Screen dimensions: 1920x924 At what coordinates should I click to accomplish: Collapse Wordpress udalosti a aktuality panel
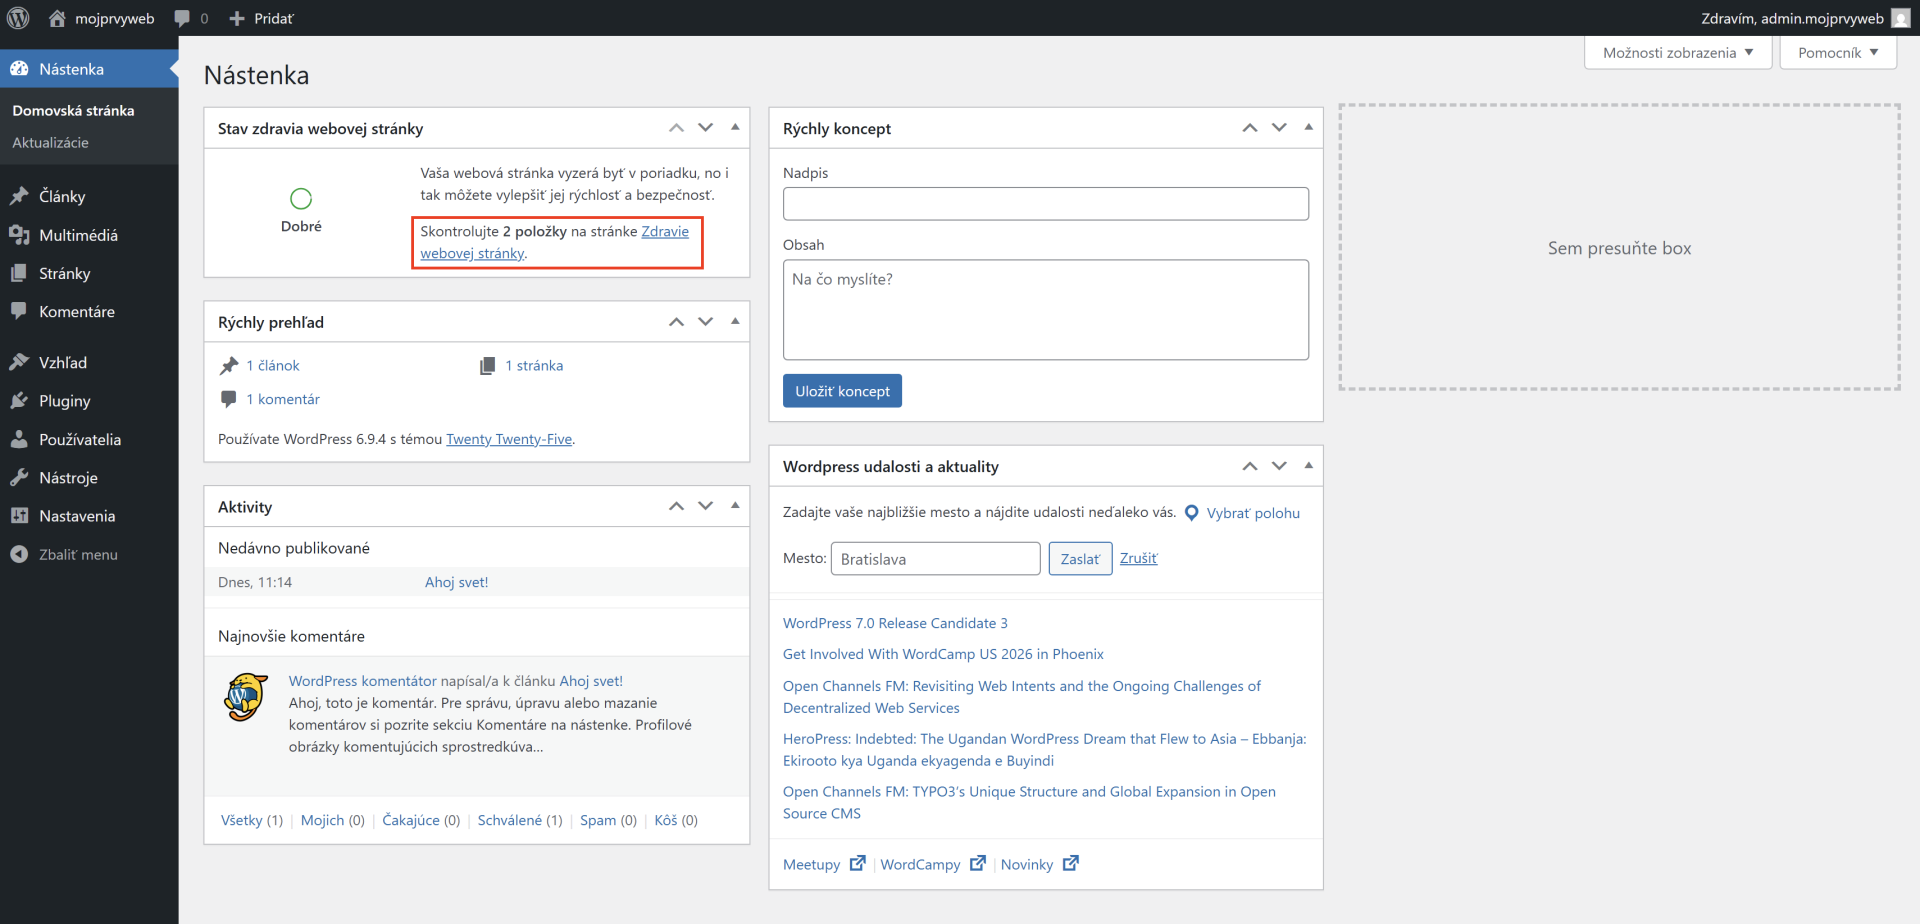click(1308, 466)
